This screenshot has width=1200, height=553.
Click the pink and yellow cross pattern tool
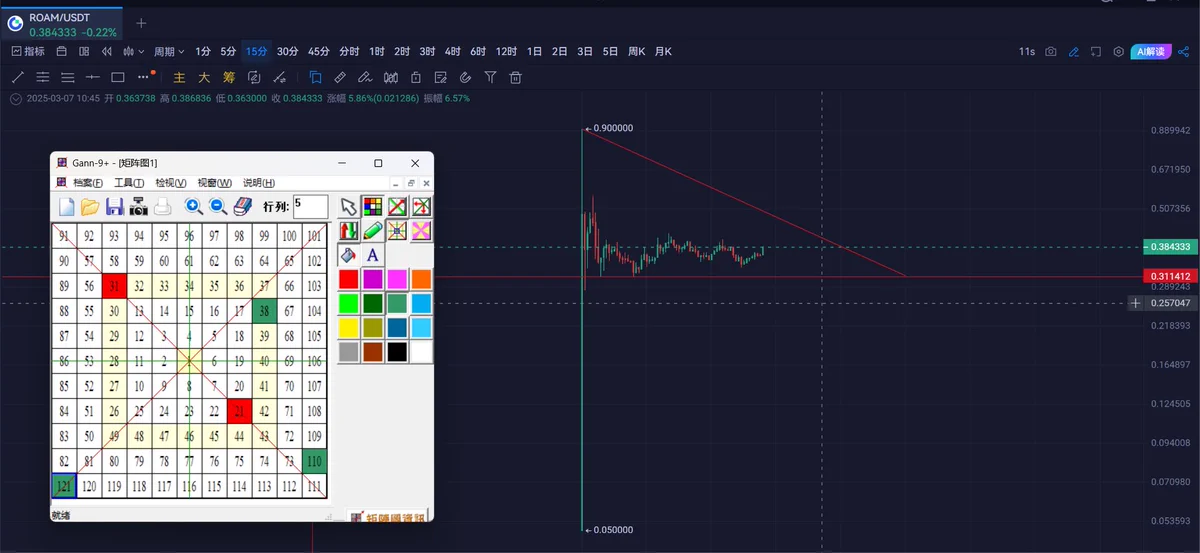click(x=421, y=230)
